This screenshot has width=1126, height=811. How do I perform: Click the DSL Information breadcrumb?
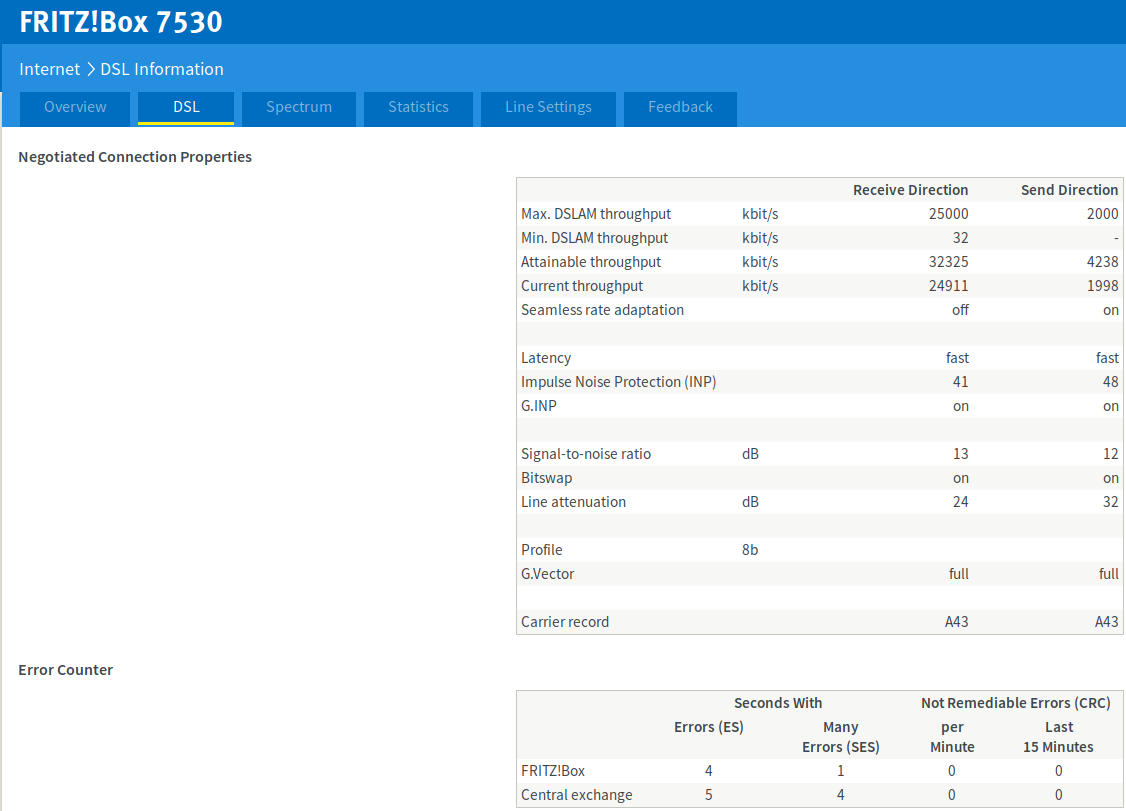[162, 69]
